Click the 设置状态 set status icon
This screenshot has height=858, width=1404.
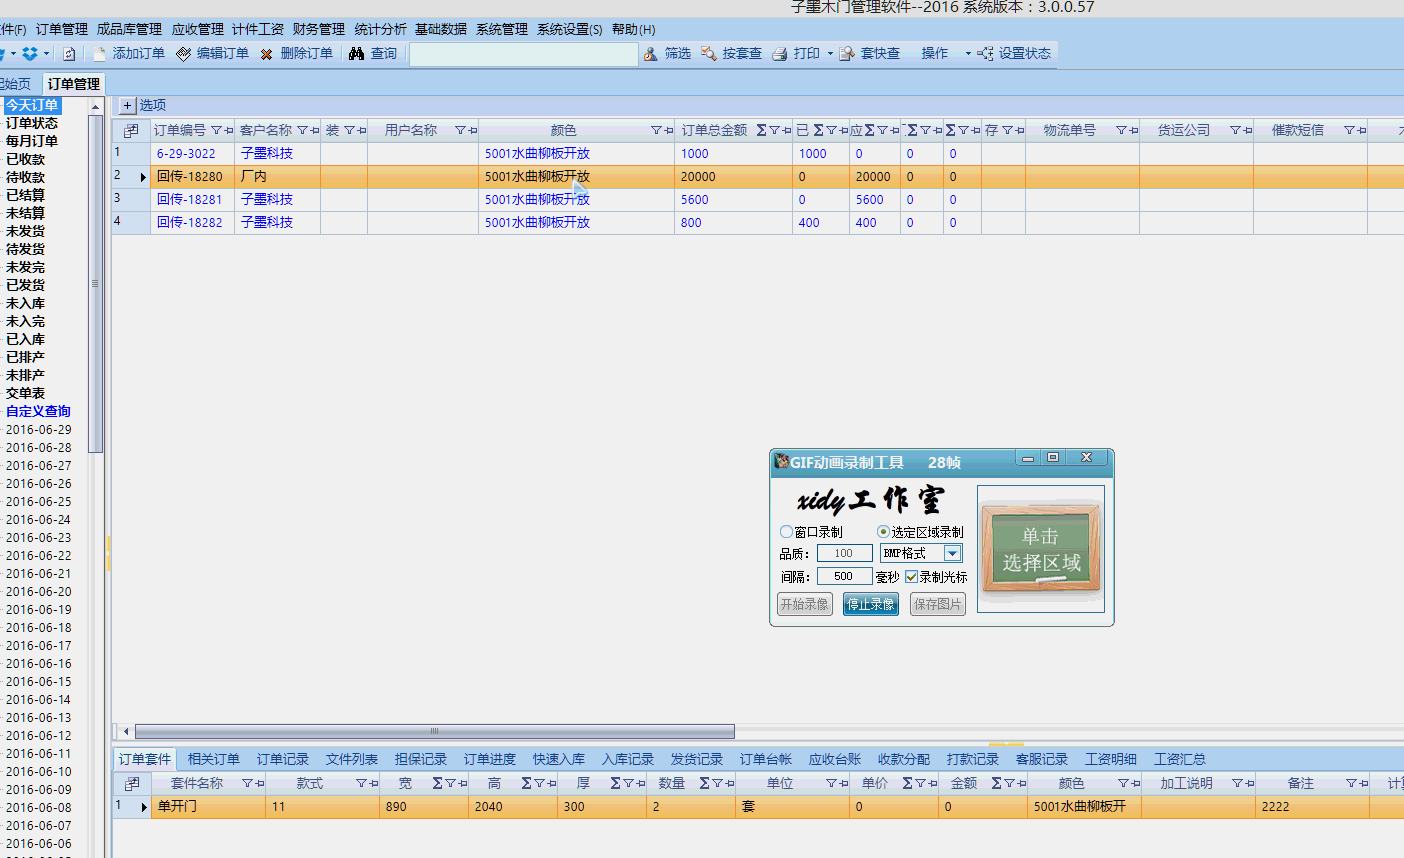click(x=985, y=54)
